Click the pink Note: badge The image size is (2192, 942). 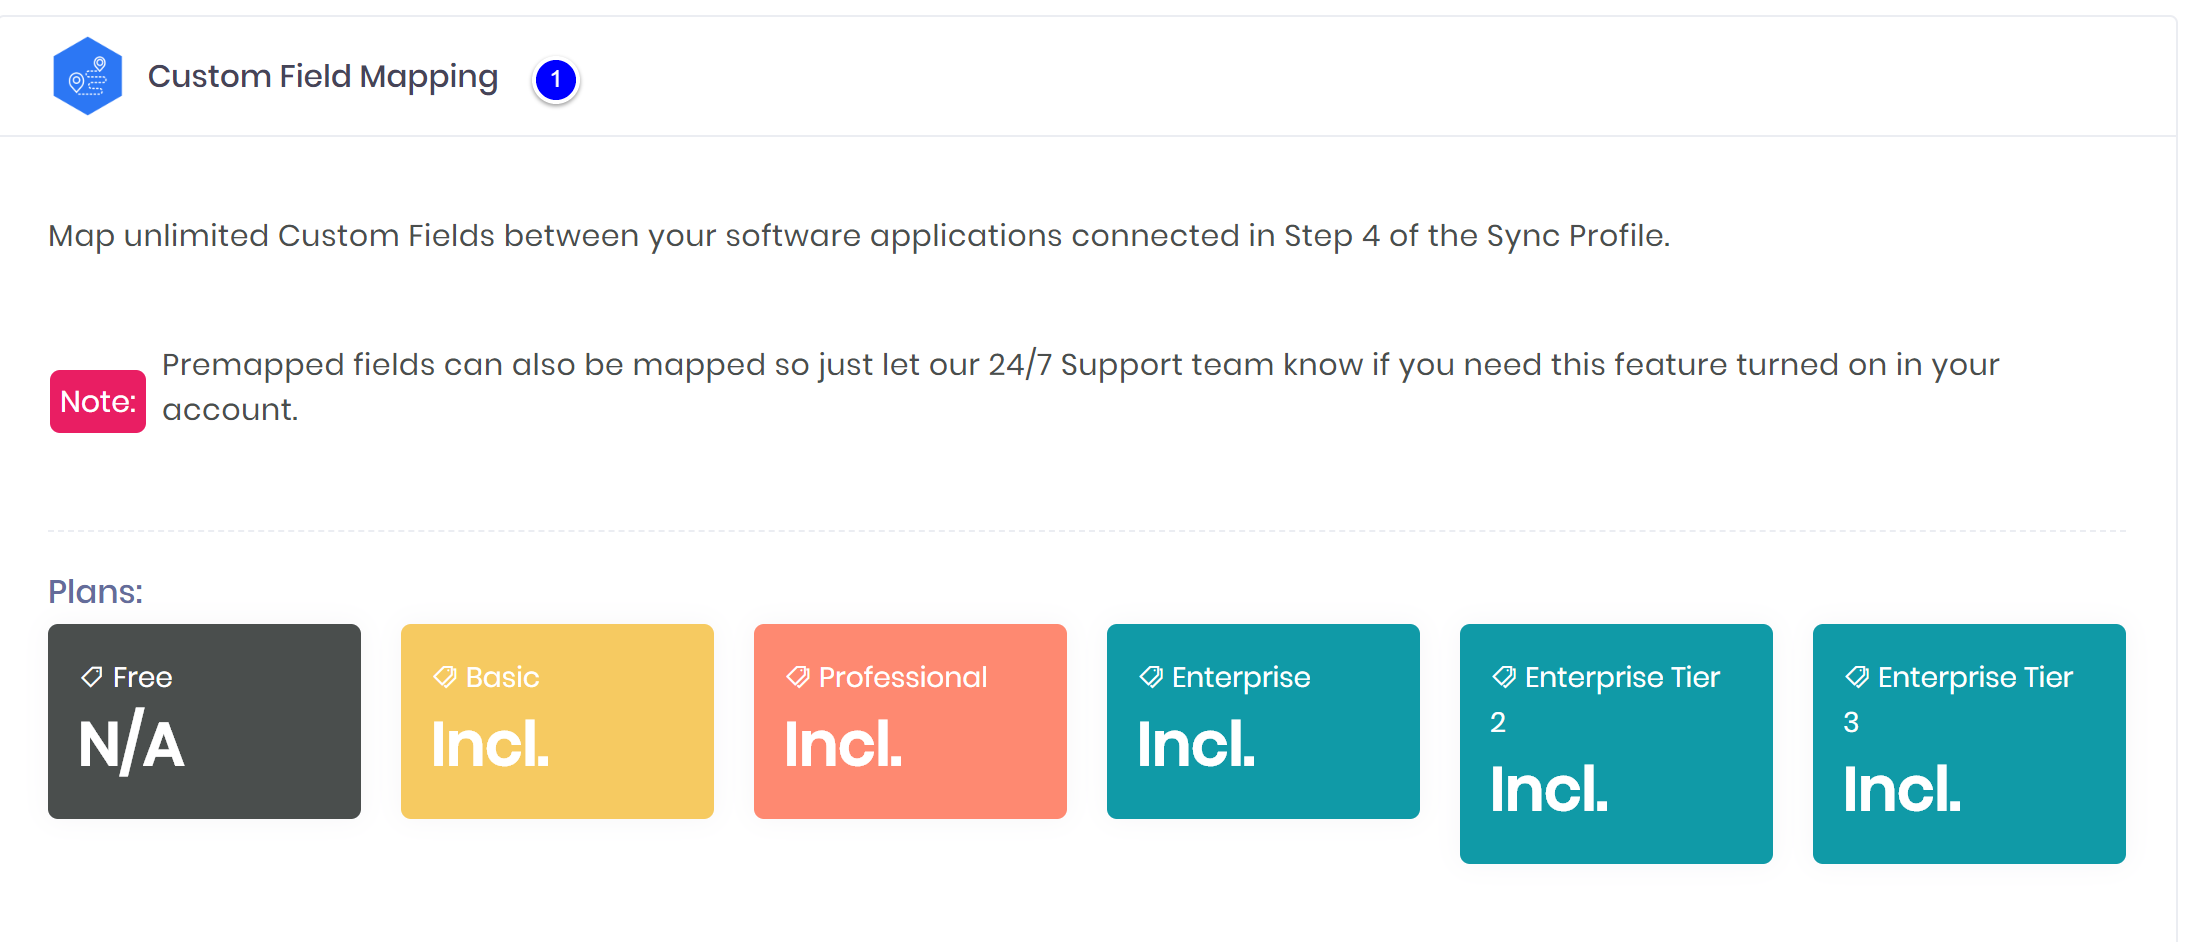point(98,401)
